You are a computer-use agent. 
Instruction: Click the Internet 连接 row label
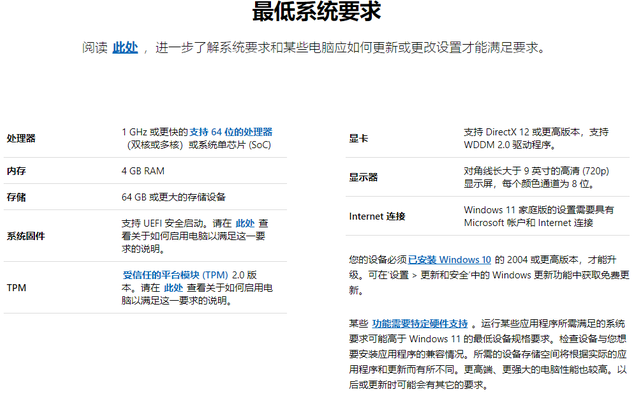pos(377,216)
